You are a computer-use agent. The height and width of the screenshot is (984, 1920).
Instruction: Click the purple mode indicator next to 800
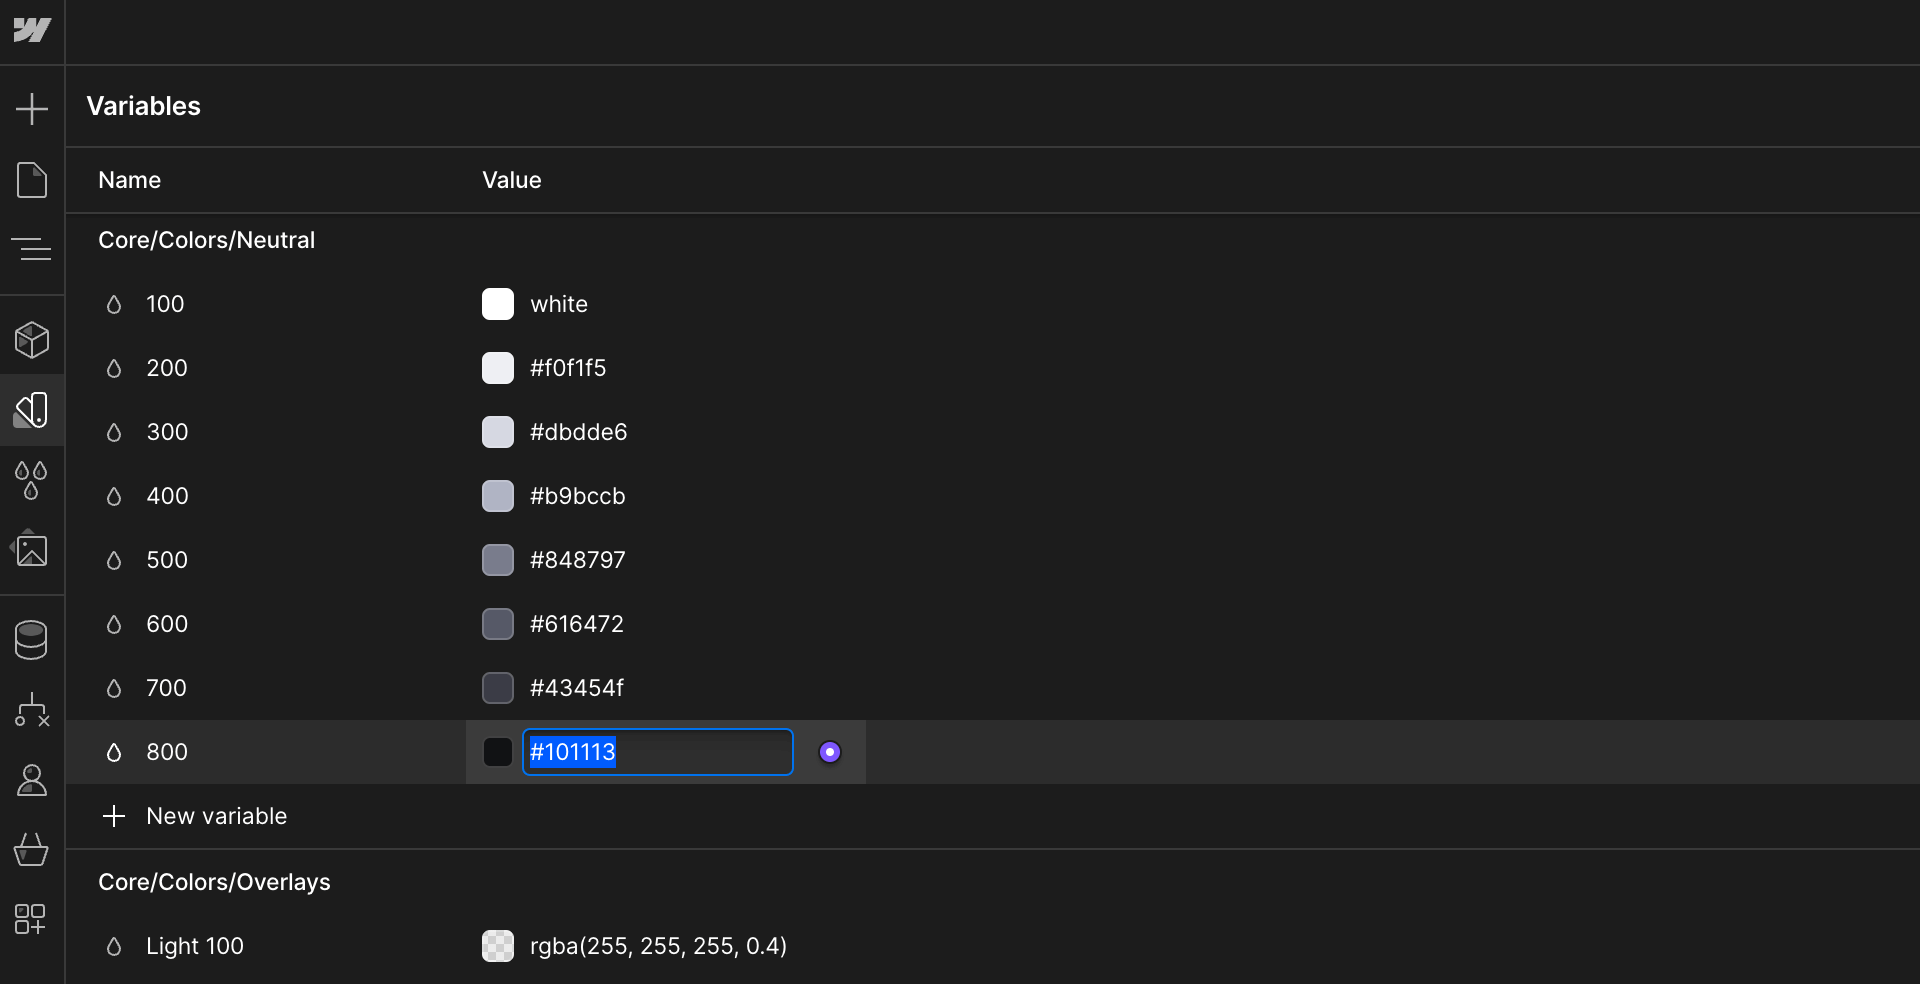(x=830, y=752)
